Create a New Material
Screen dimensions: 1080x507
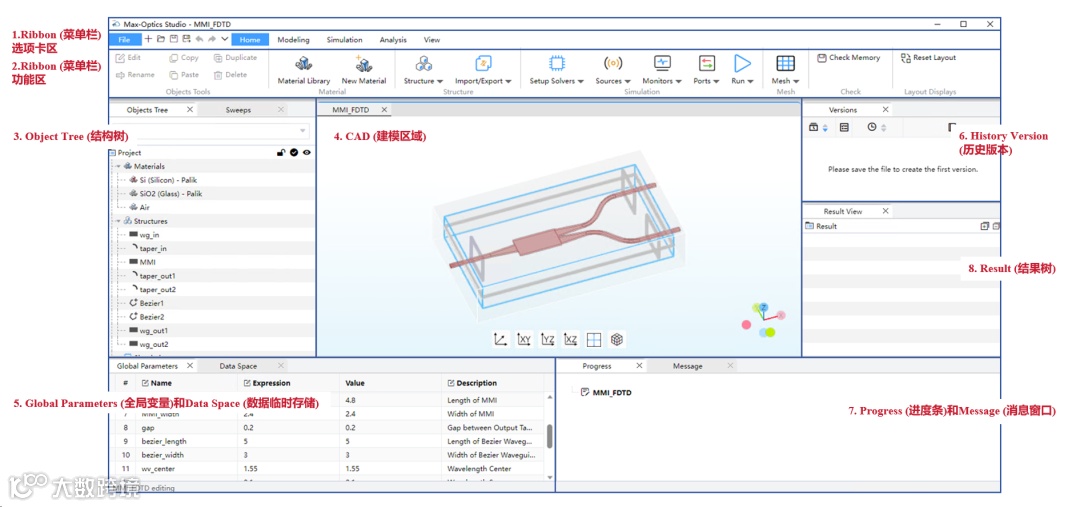point(364,71)
